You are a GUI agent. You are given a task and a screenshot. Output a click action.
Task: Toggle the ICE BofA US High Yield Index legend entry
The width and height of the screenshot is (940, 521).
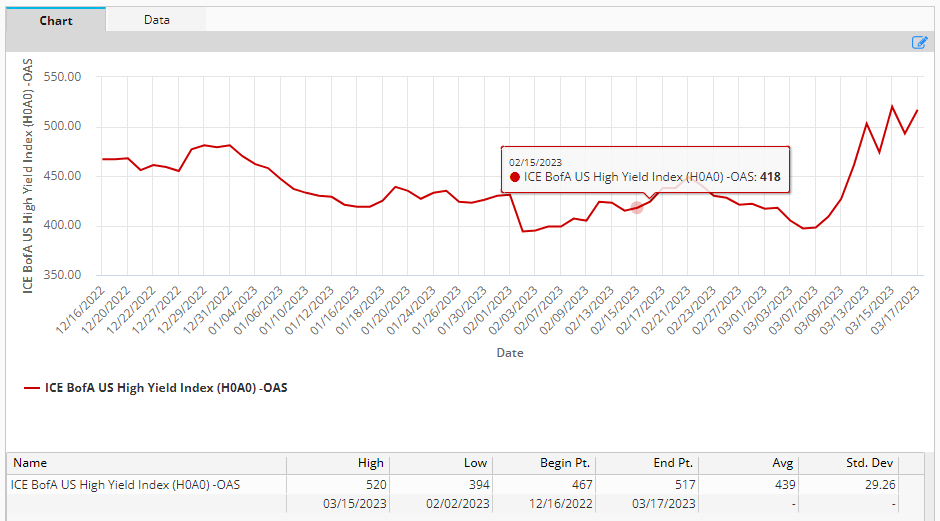coord(155,388)
